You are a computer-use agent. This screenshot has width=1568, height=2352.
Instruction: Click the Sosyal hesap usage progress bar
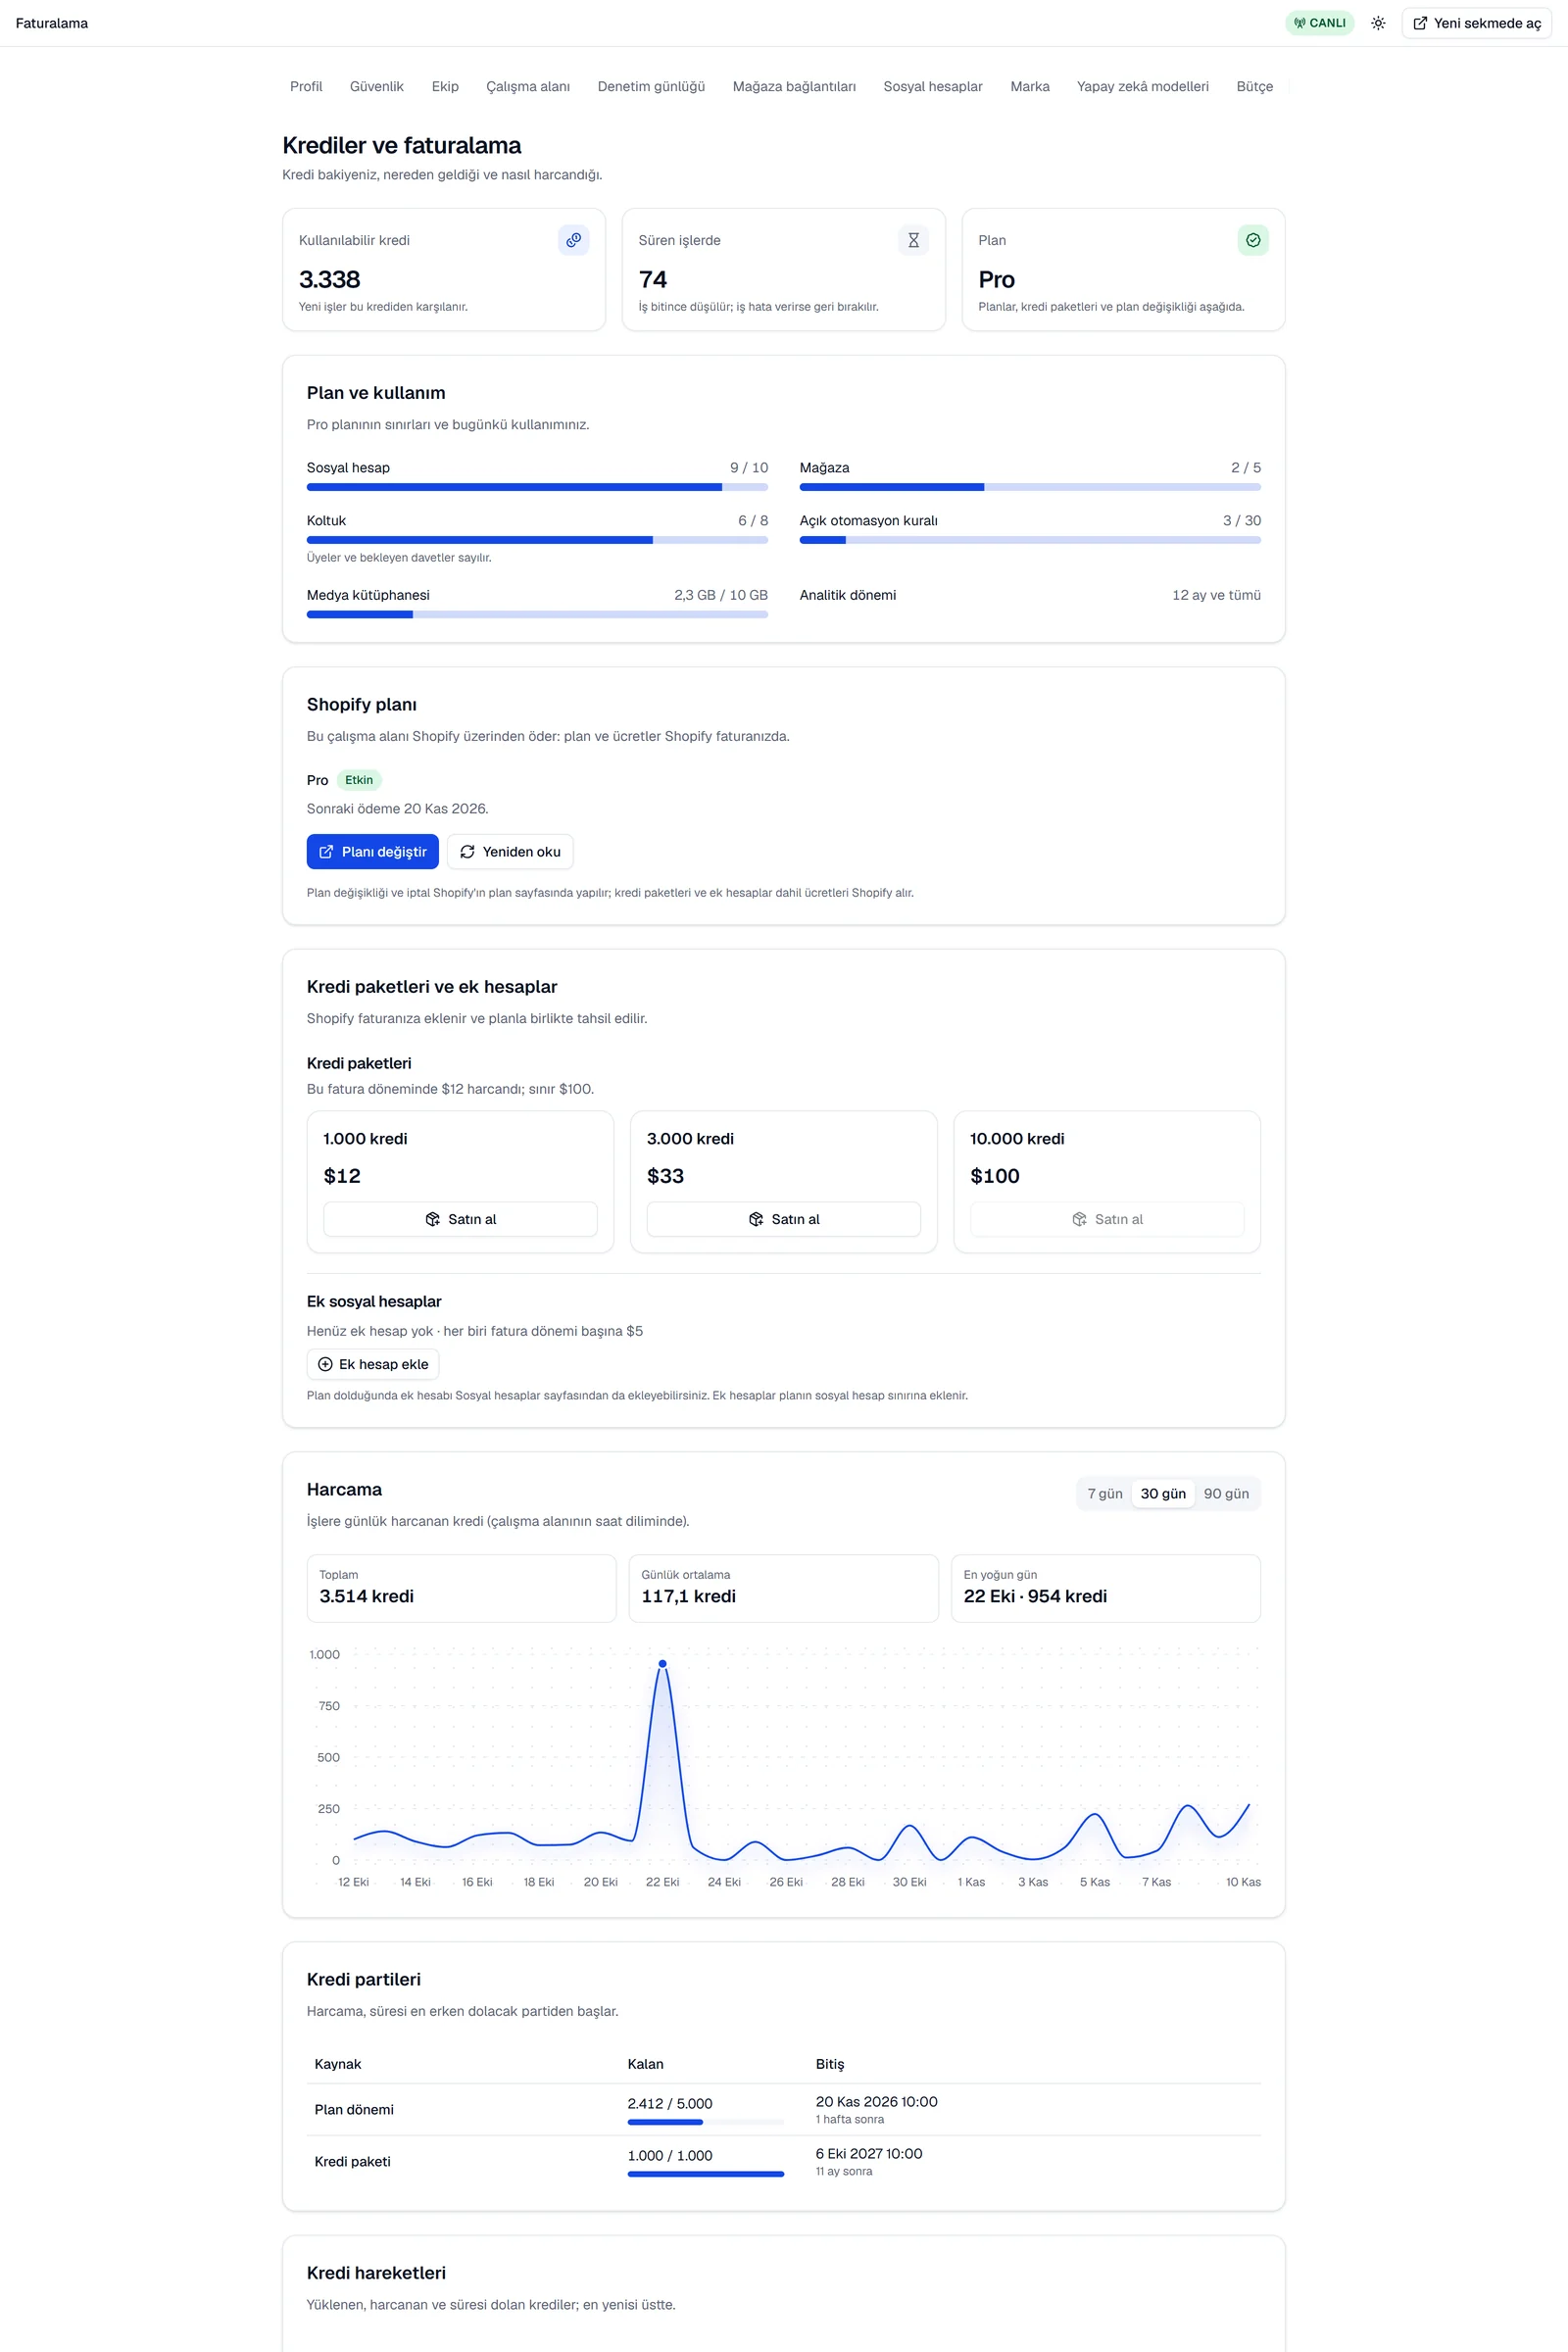pos(537,487)
